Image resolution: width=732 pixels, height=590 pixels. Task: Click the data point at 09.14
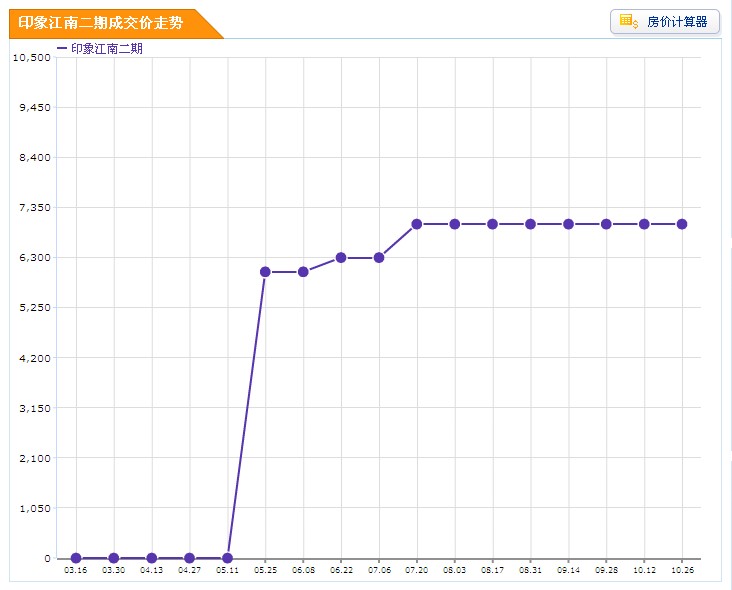coord(568,224)
